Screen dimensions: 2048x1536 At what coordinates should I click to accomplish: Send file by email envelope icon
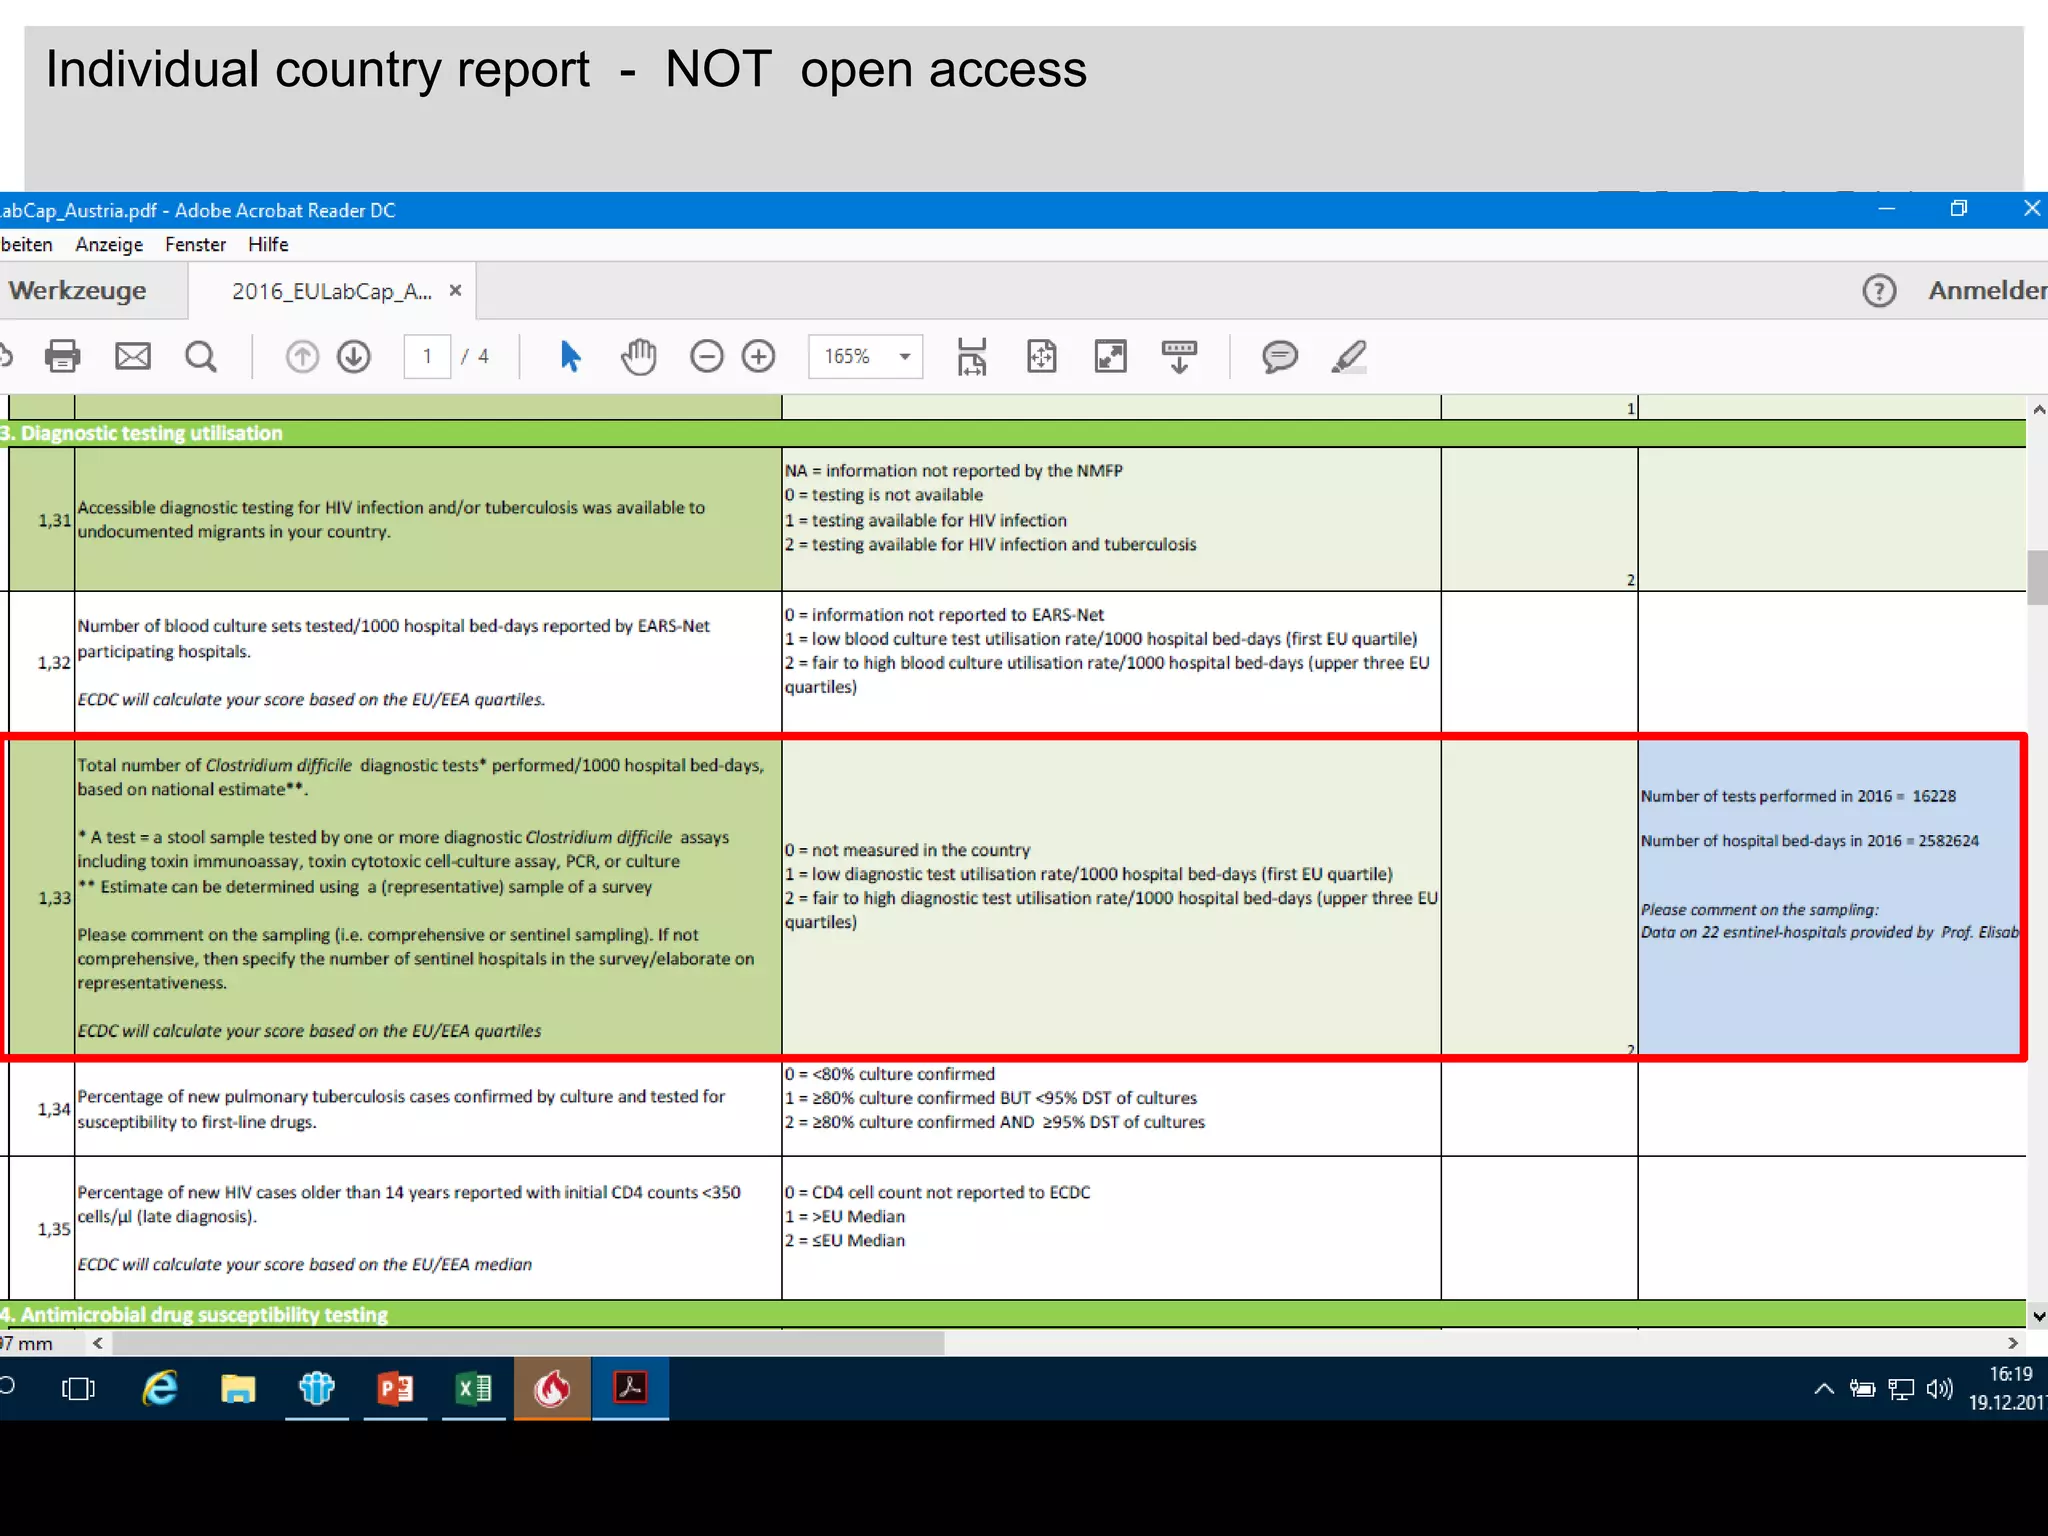pos(132,356)
